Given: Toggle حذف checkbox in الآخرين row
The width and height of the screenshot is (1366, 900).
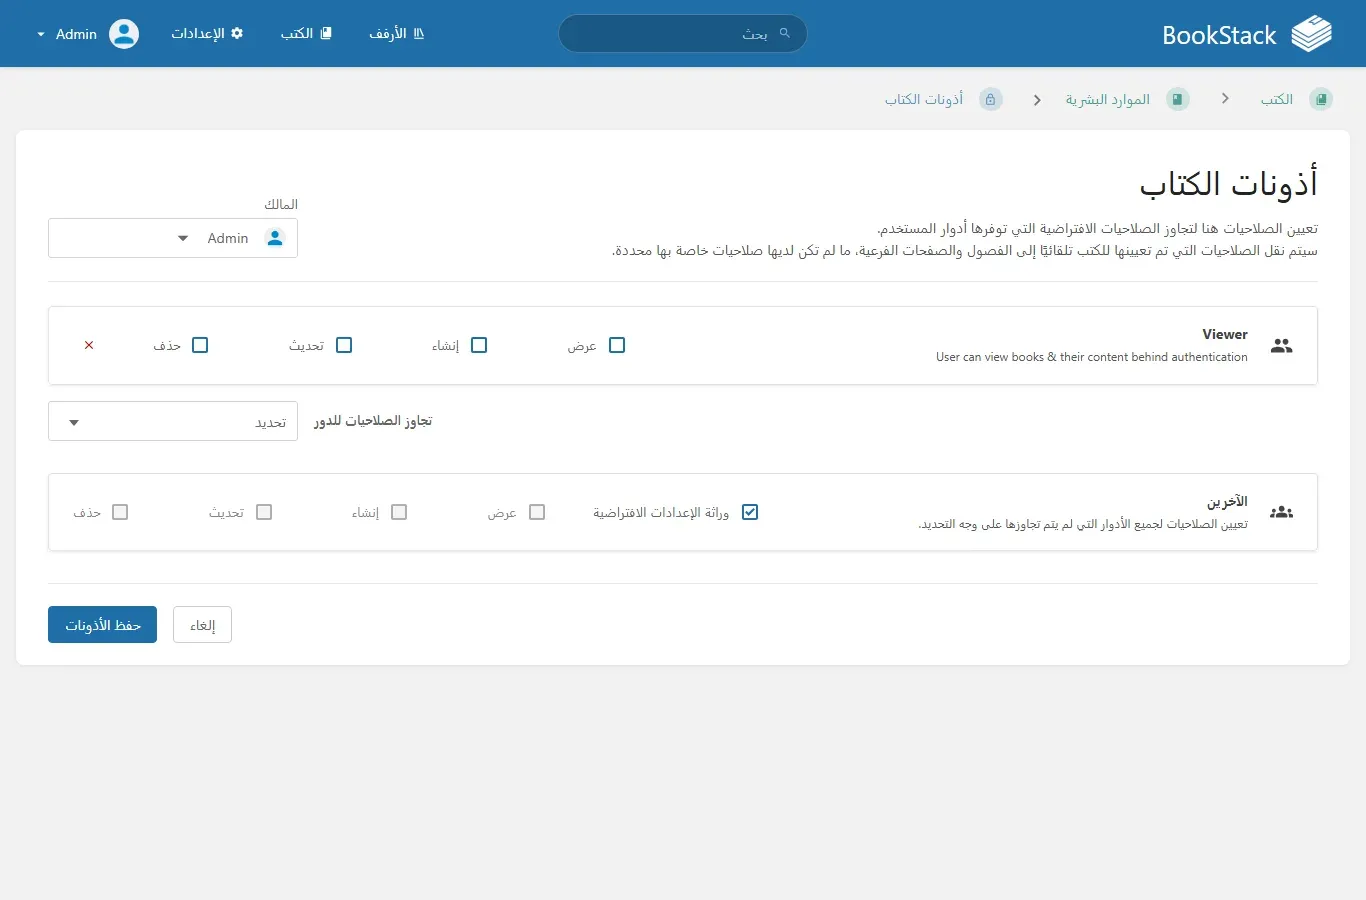Looking at the screenshot, I should tap(120, 512).
